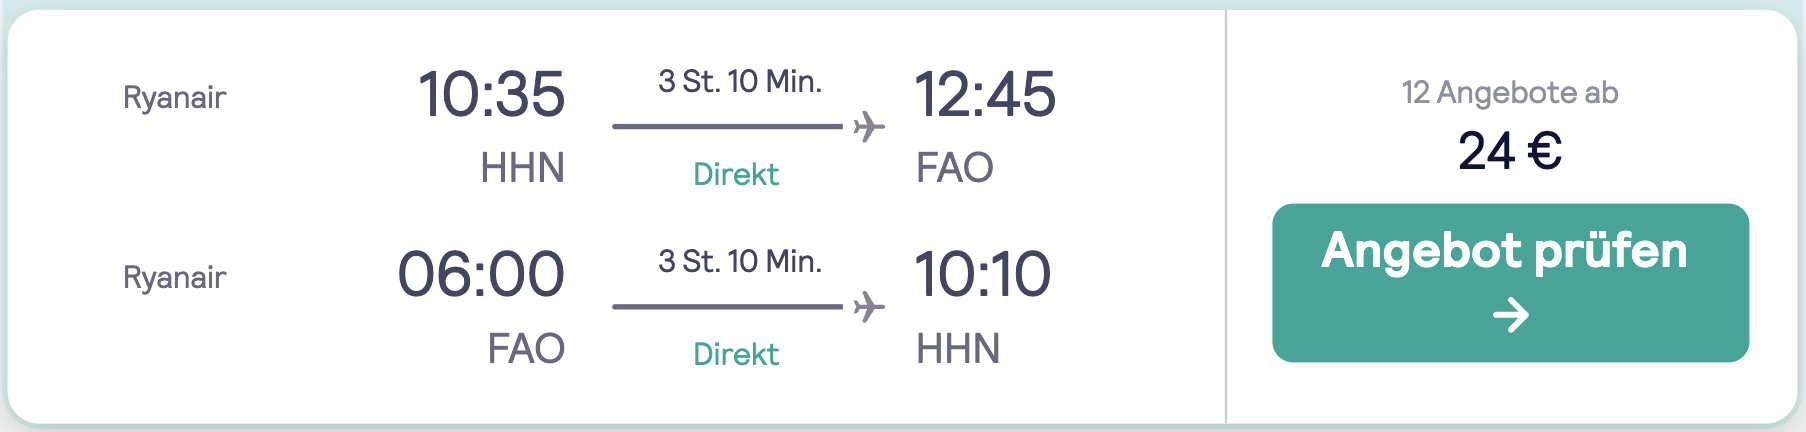Select the outbound Ryanair airline label

[175, 98]
